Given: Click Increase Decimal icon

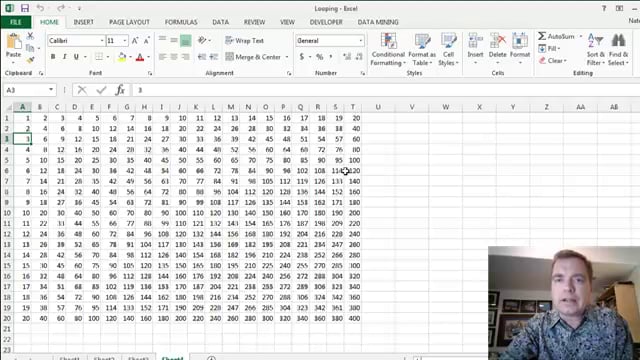Looking at the screenshot, I should [347, 57].
